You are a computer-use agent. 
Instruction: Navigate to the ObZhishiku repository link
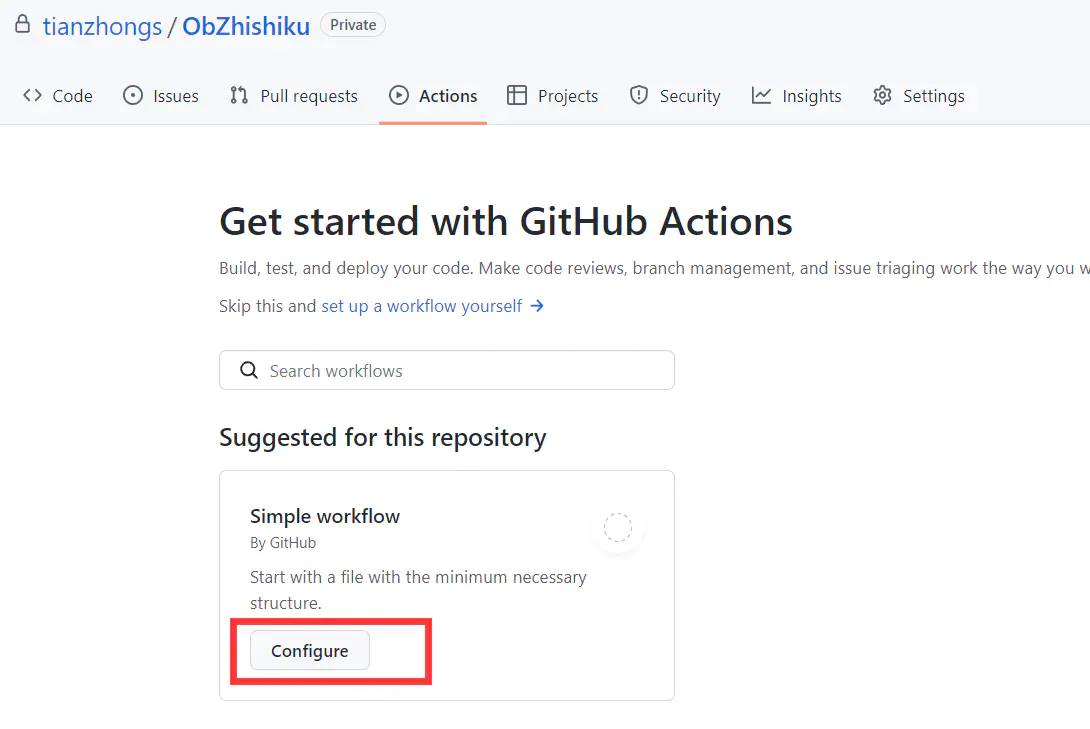point(246,26)
